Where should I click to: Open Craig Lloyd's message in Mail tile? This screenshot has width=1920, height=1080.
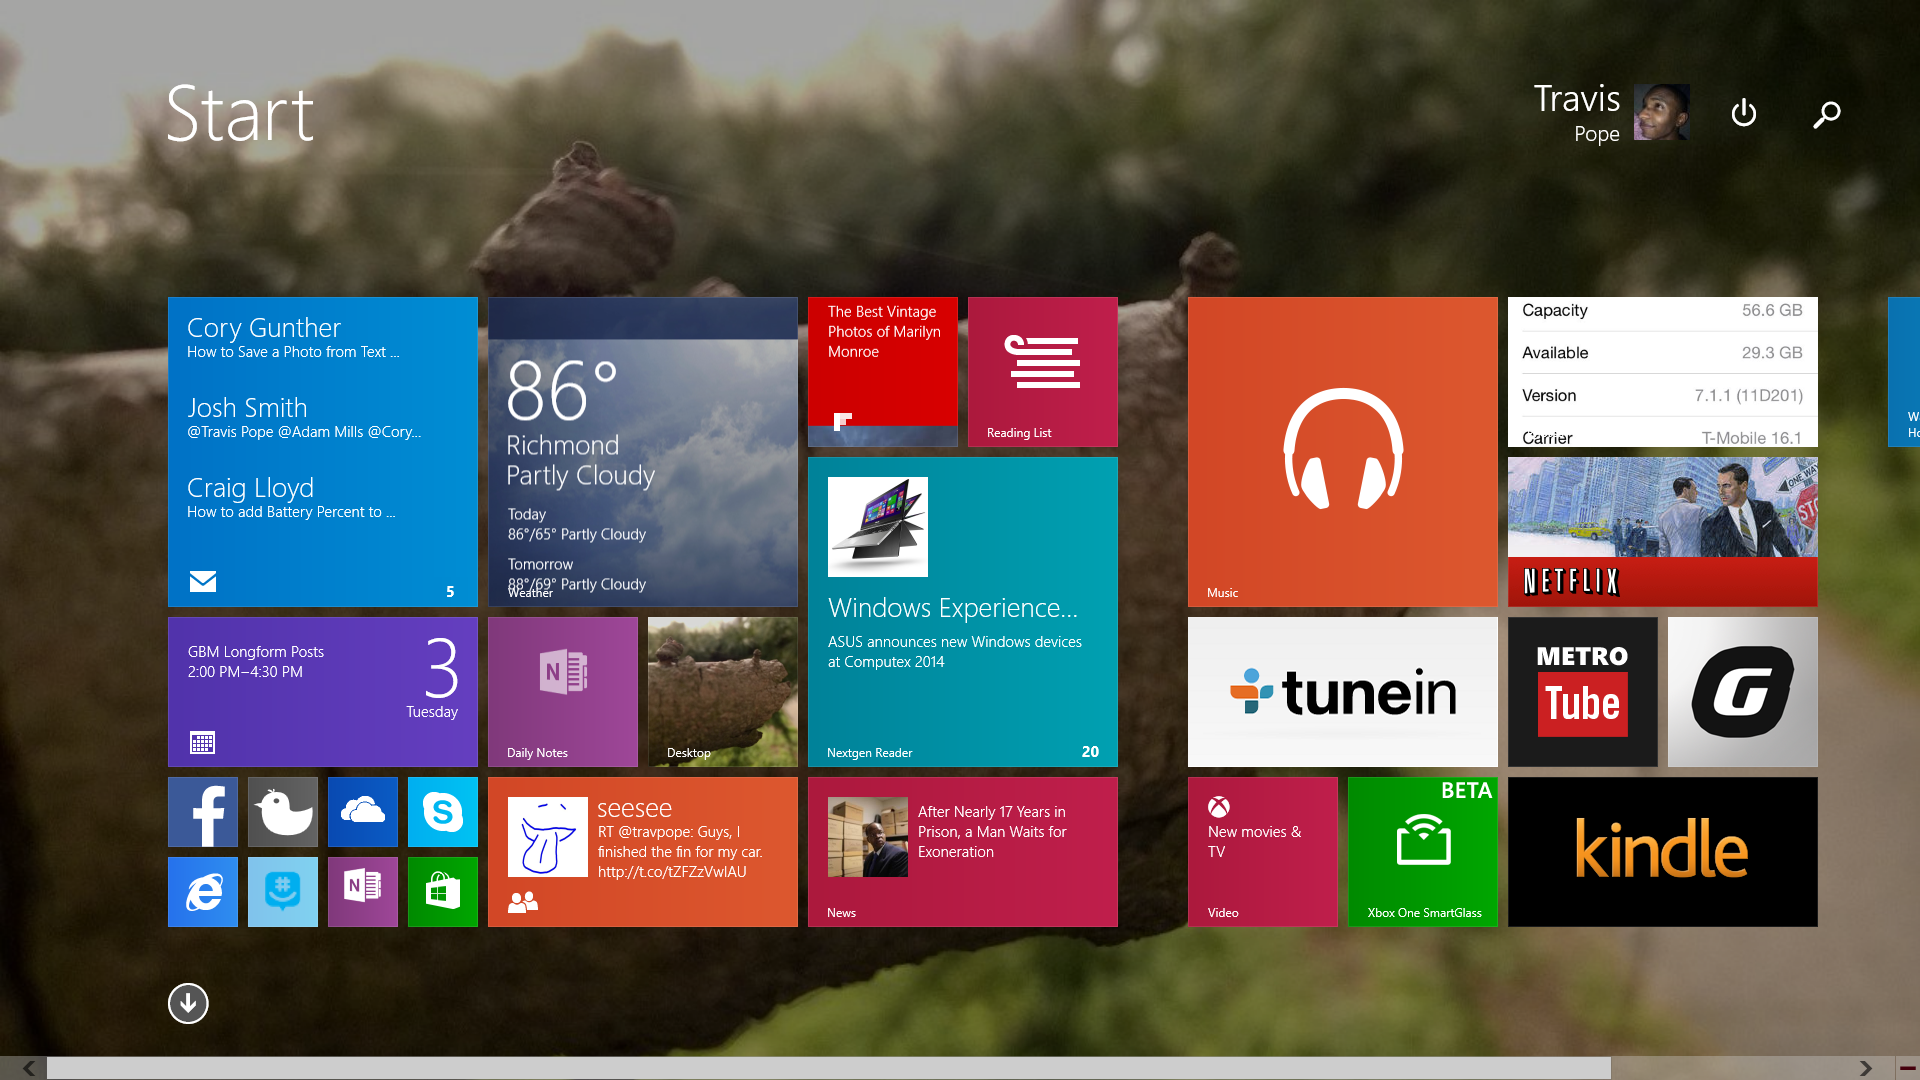291,498
